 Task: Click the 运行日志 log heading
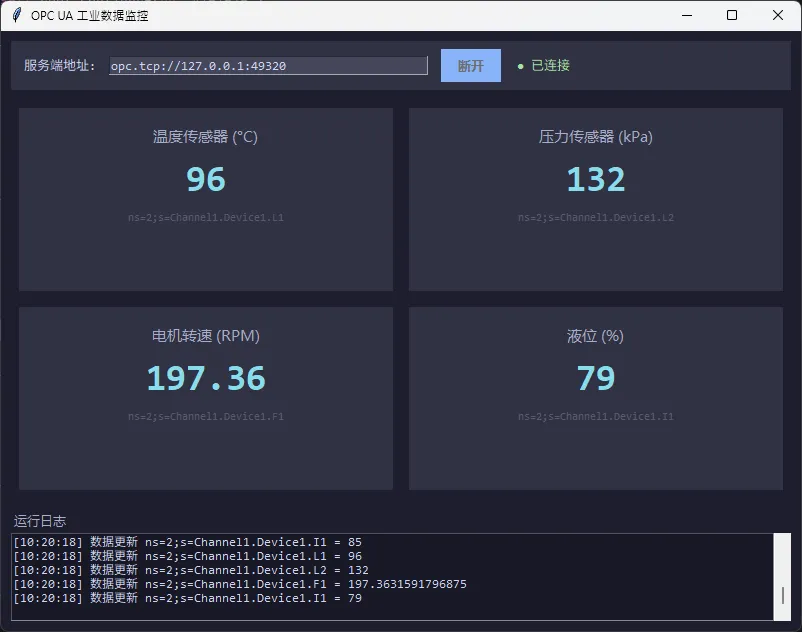[40, 521]
